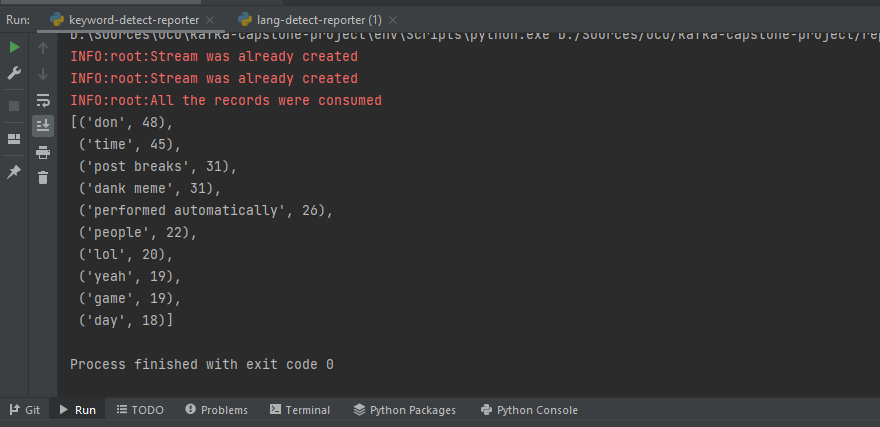Viewport: 880px width, 427px height.
Task: Click the ('lol', 20) output row
Action: pyautogui.click(x=126, y=255)
